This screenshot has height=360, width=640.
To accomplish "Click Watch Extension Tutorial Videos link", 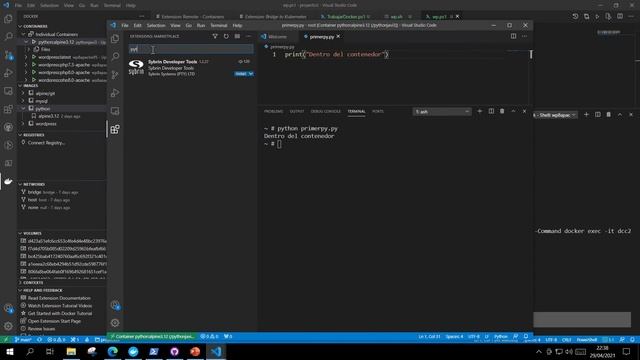I will (60, 306).
